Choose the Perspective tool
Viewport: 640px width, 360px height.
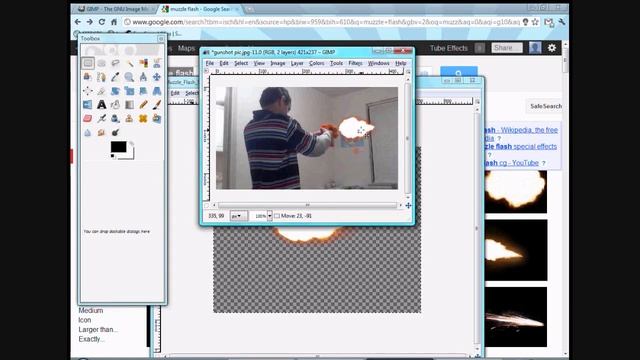[157, 91]
